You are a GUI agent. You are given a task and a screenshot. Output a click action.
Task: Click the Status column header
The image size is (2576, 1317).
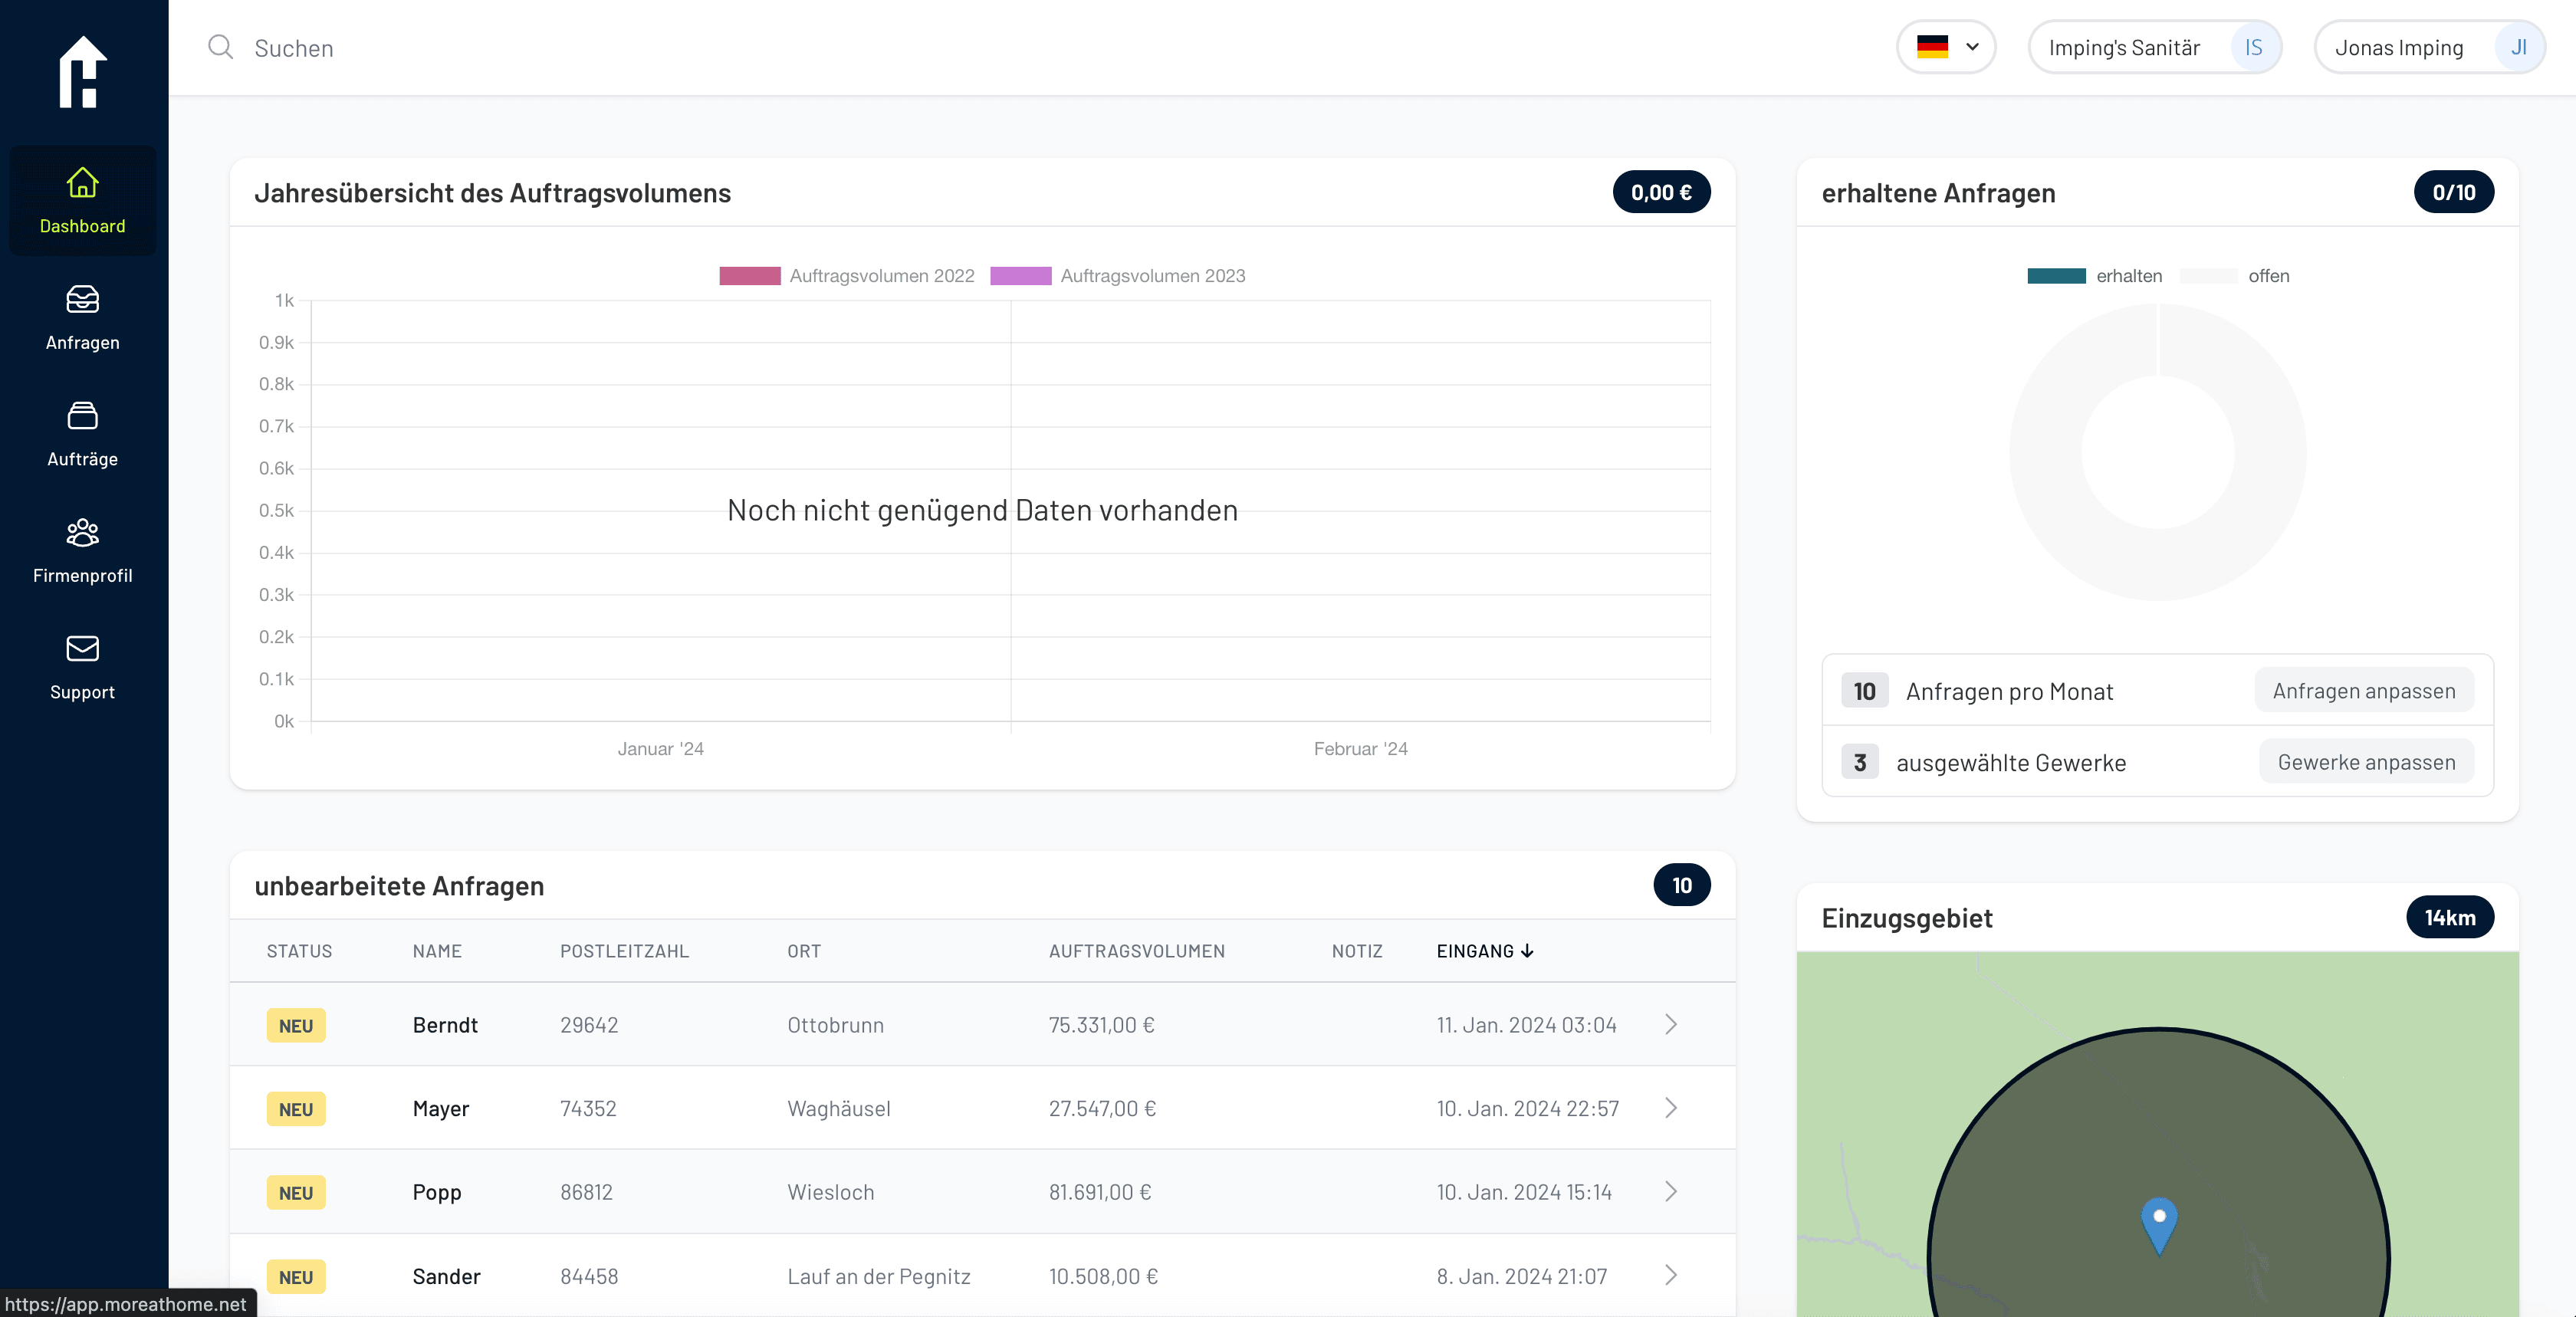pyautogui.click(x=299, y=951)
